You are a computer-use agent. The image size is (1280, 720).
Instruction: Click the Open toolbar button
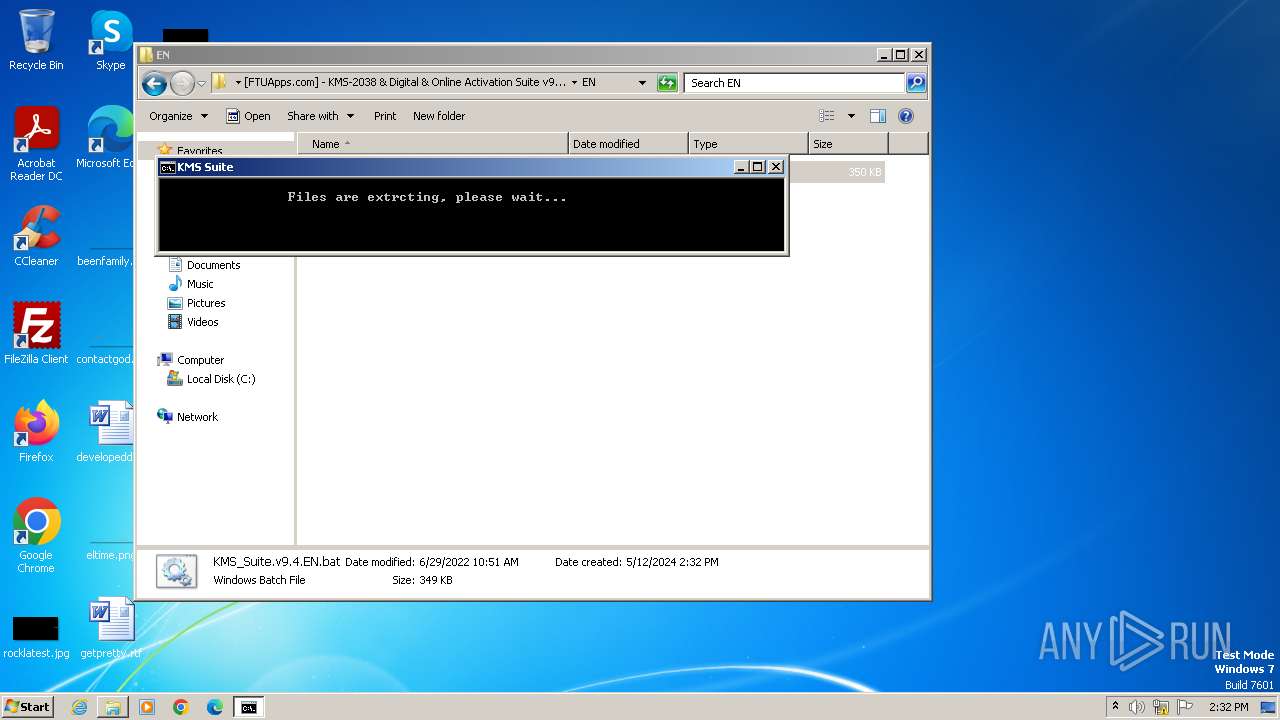[248, 116]
